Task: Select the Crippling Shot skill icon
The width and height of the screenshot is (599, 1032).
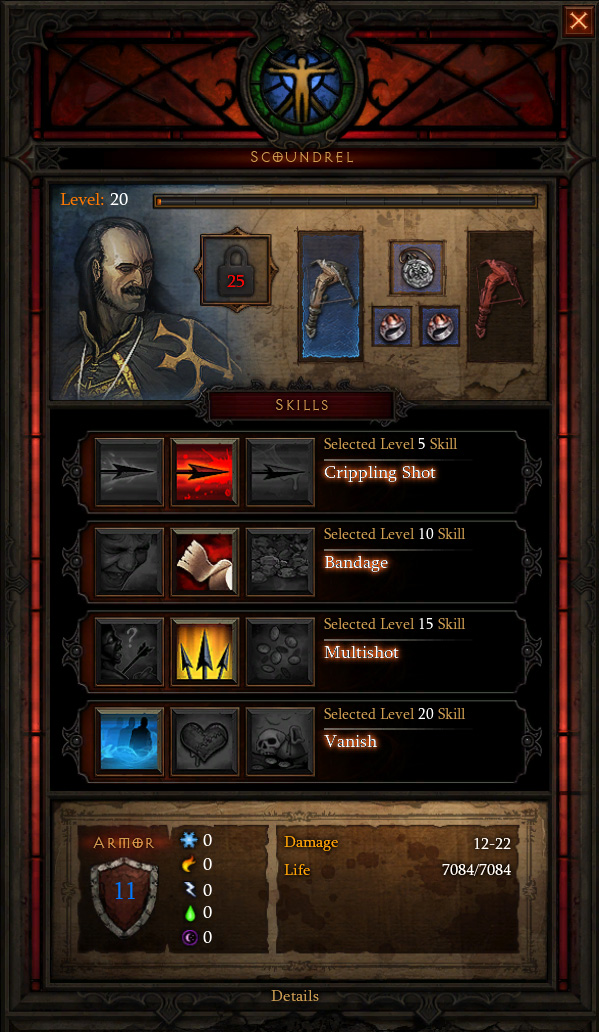Action: tap(204, 472)
